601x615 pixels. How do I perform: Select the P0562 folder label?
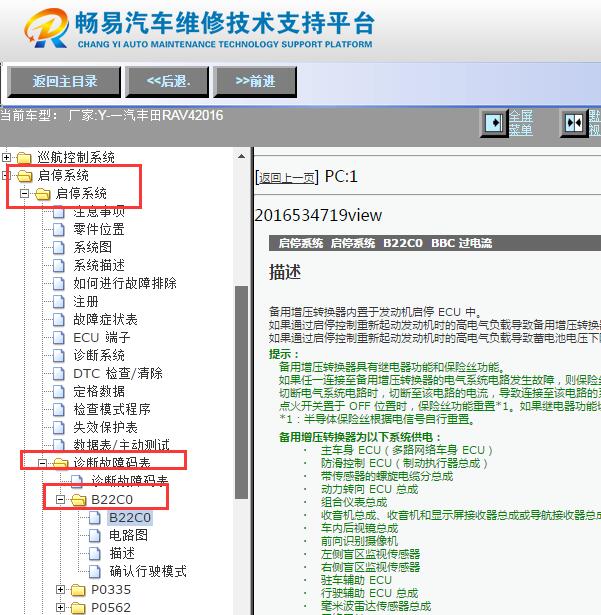click(x=111, y=608)
